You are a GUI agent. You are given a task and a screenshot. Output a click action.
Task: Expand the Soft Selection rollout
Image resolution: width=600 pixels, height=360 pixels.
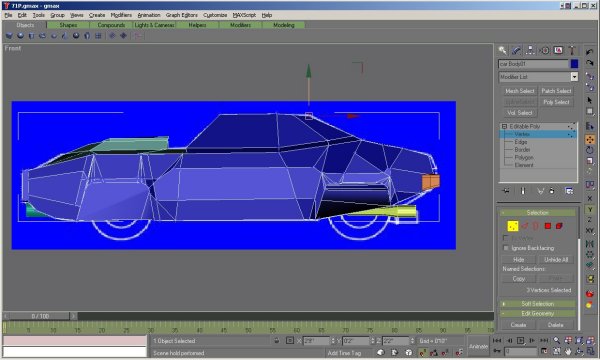tap(537, 304)
